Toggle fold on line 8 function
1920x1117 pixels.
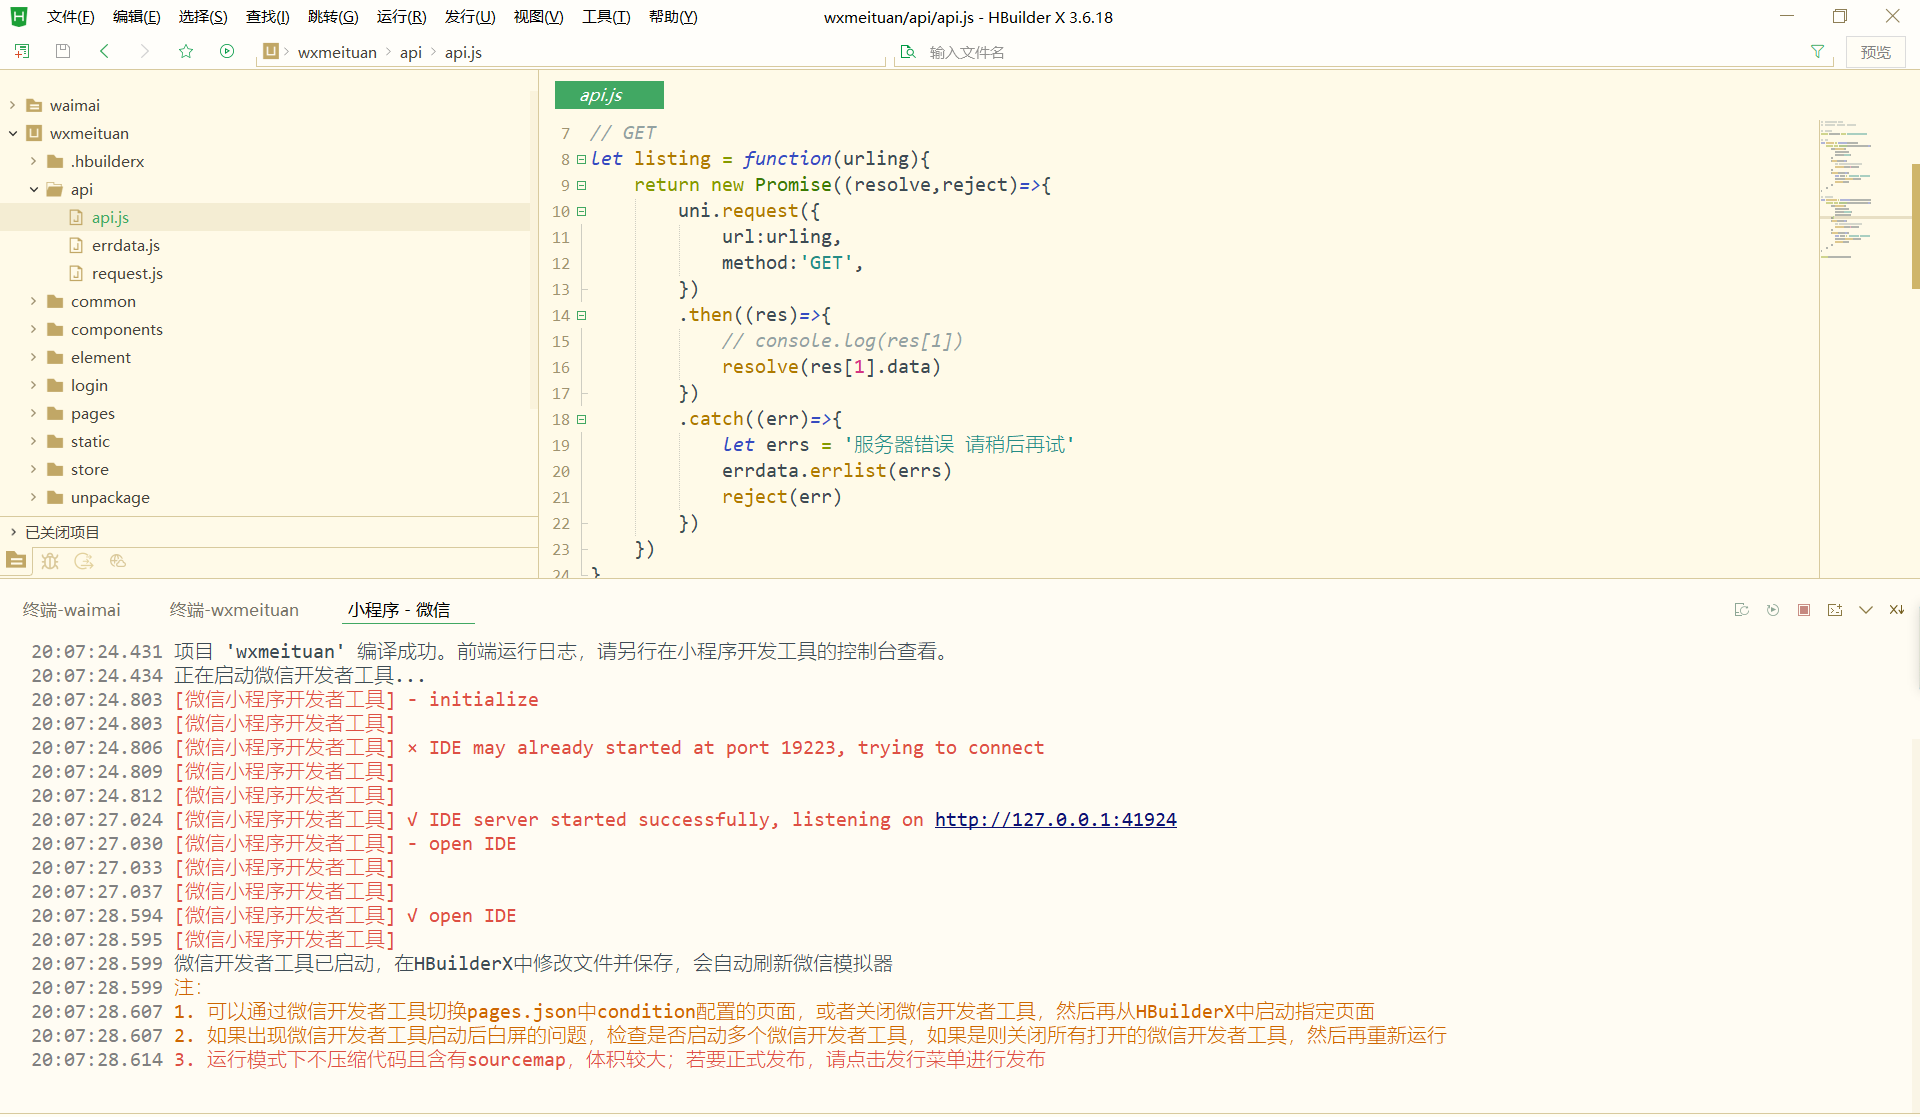(582, 159)
